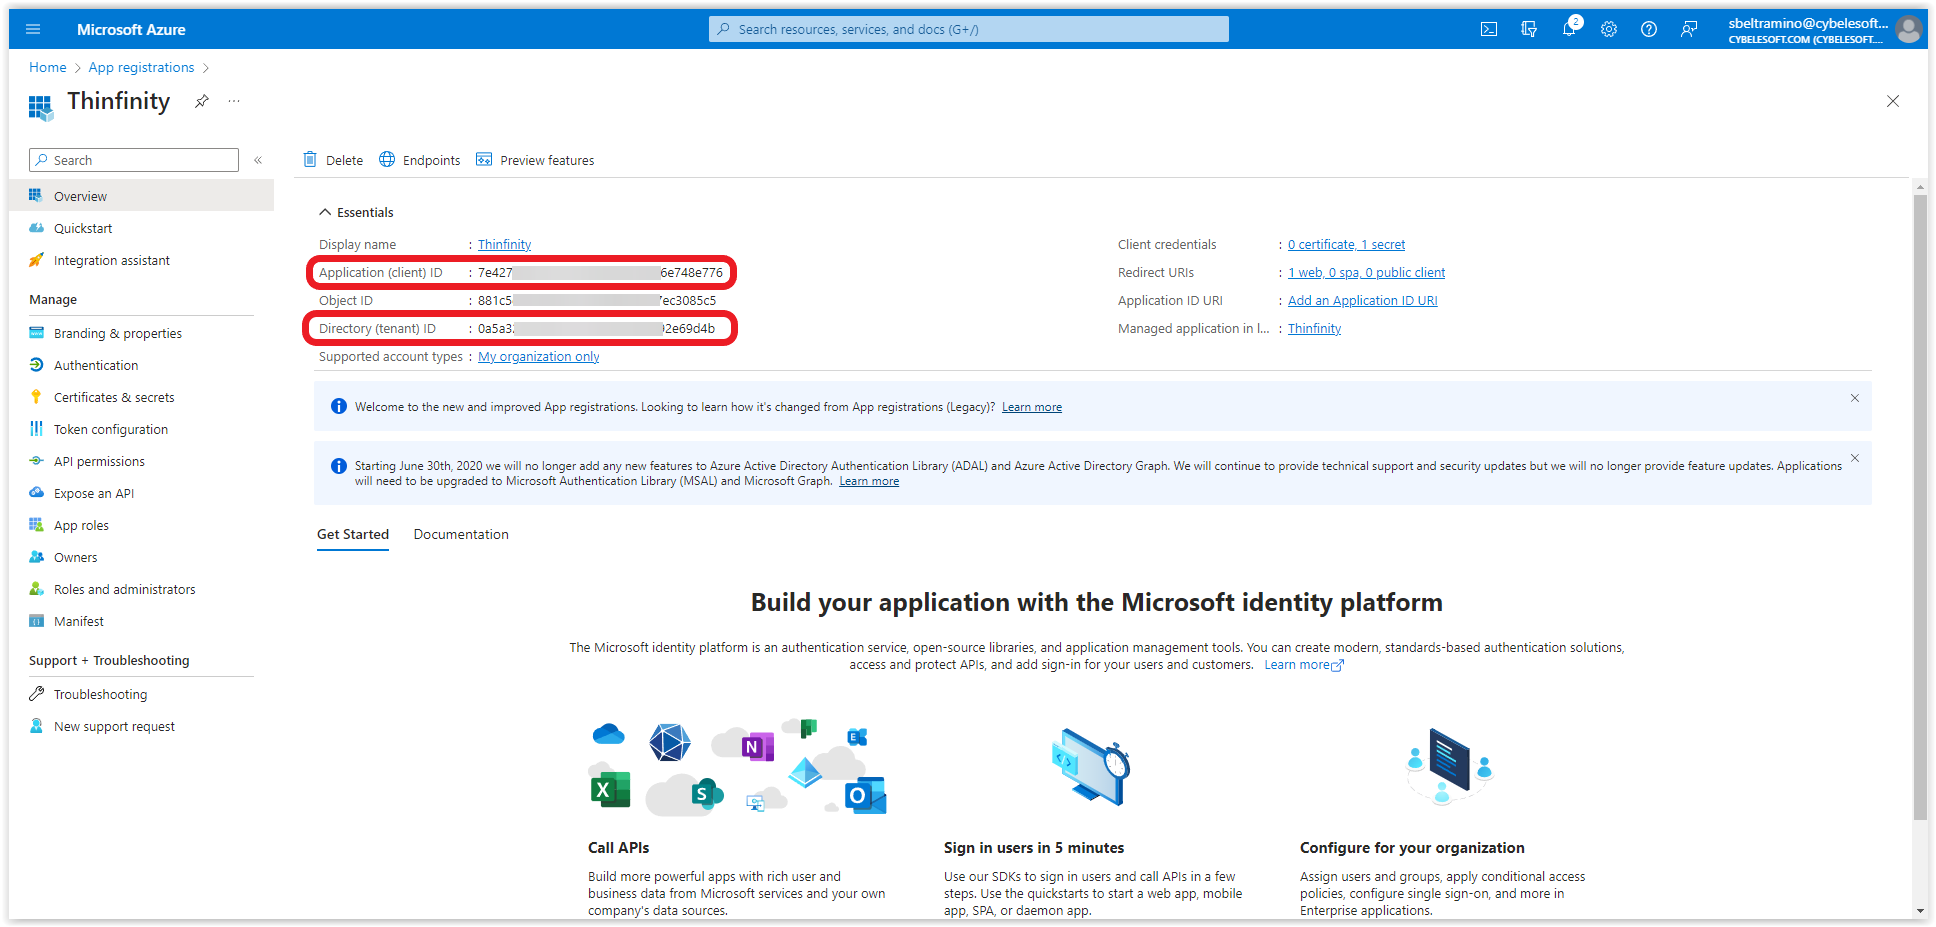Click the Sign in users illustration
The width and height of the screenshot is (1936, 927).
click(x=1091, y=767)
